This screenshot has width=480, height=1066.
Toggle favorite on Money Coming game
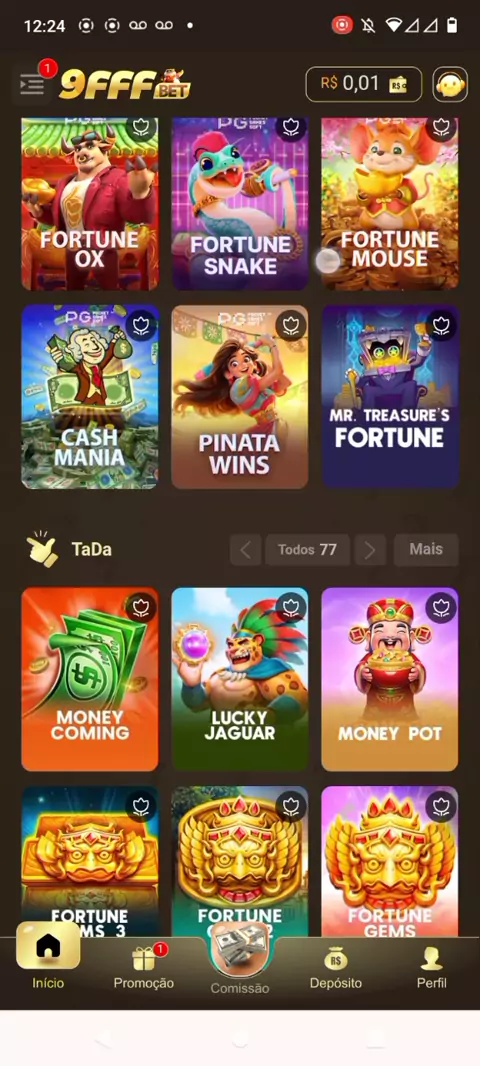tap(141, 606)
